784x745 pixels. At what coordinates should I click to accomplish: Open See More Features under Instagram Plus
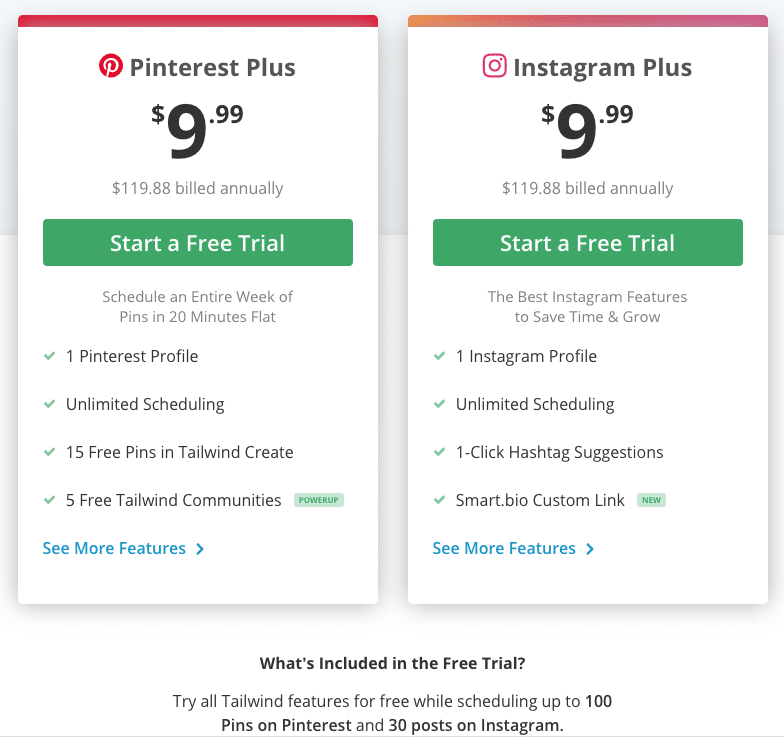pyautogui.click(x=504, y=548)
